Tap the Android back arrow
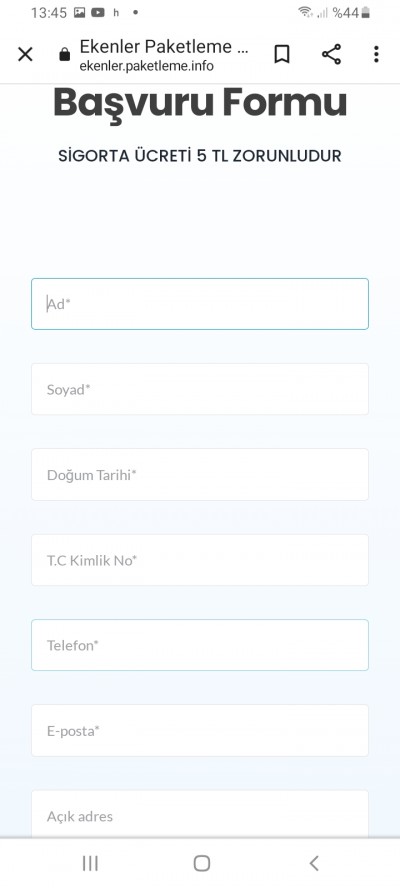Screen dimensions: 400x888 point(314,863)
